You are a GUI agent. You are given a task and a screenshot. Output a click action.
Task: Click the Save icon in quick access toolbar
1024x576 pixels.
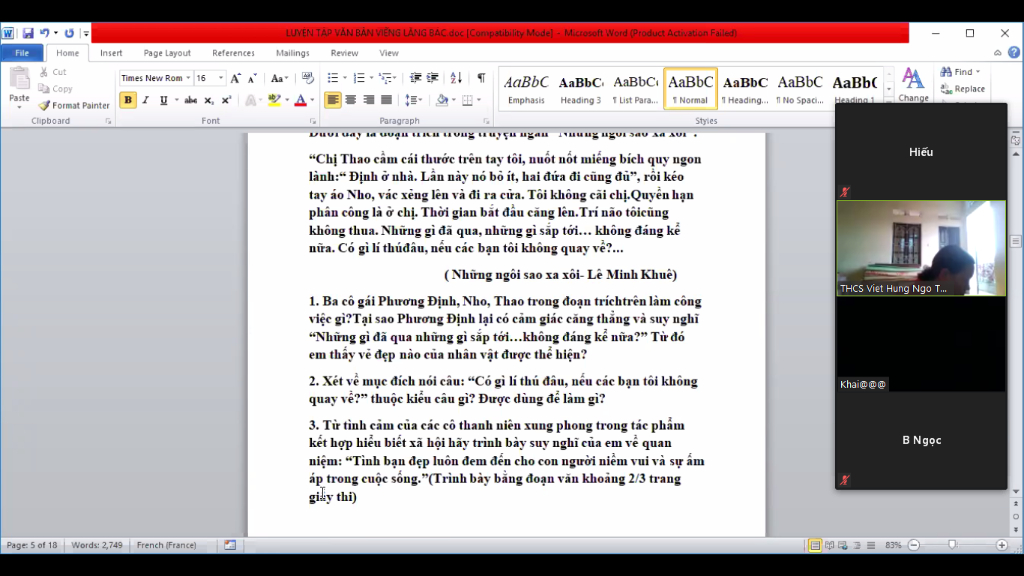pos(27,33)
